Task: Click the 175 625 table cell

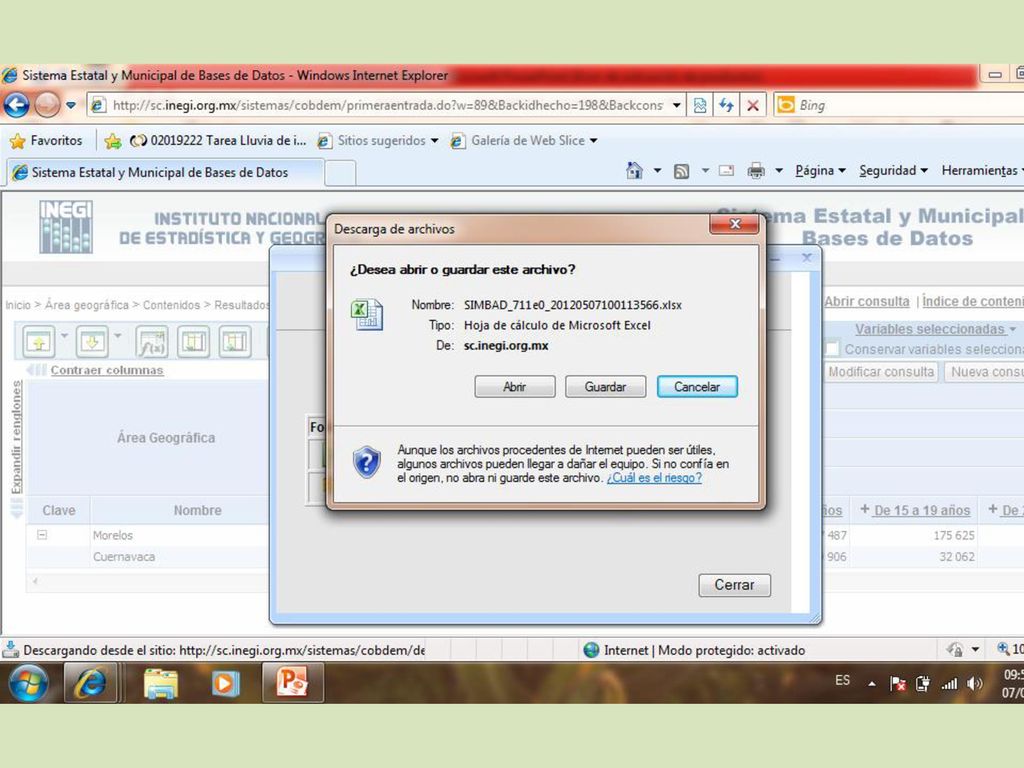Action: tap(953, 536)
